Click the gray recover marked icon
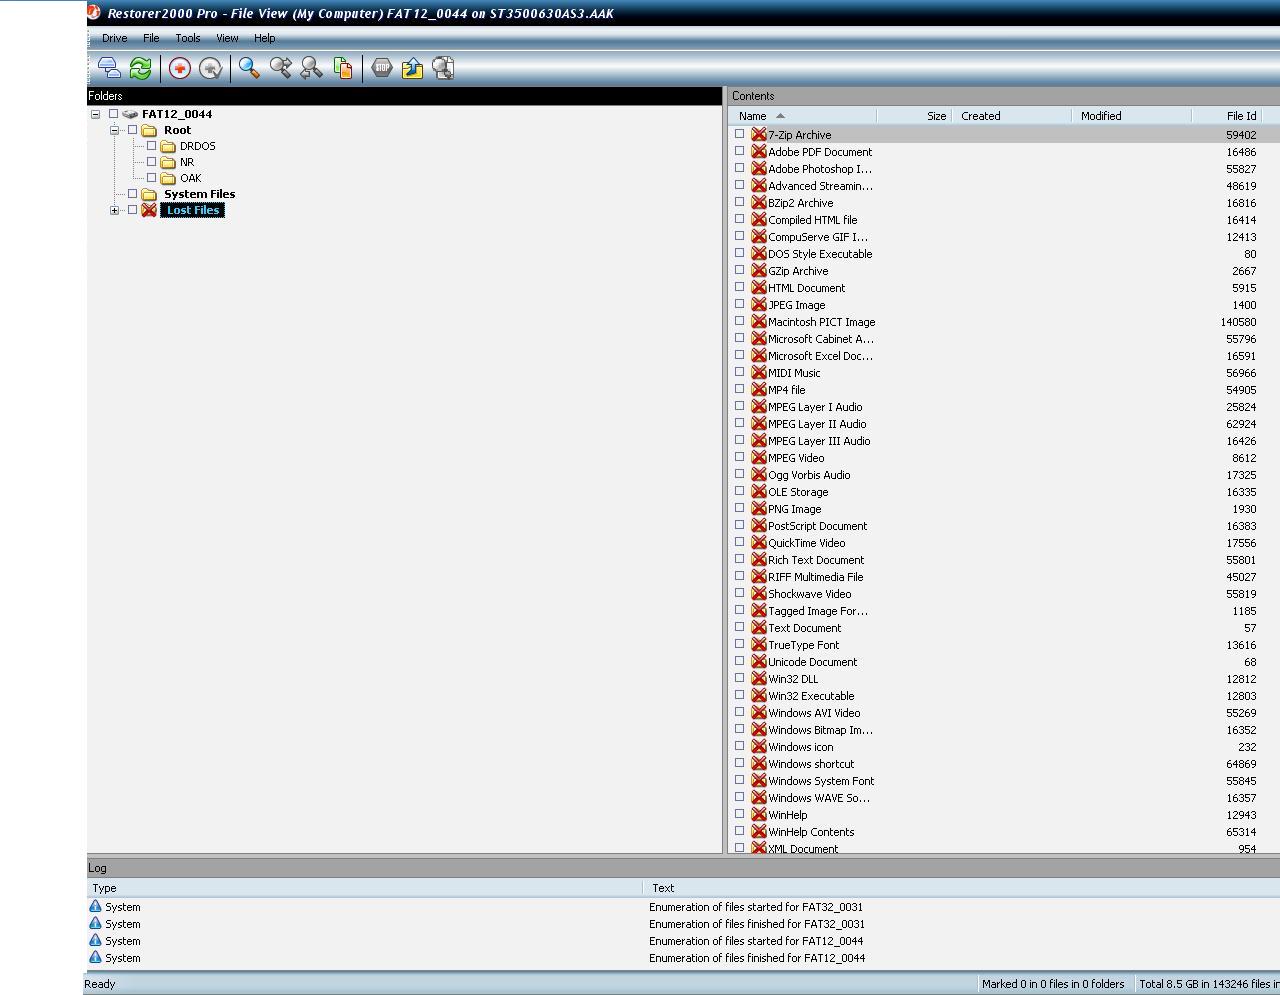The width and height of the screenshot is (1280, 995). pyautogui.click(x=210, y=68)
